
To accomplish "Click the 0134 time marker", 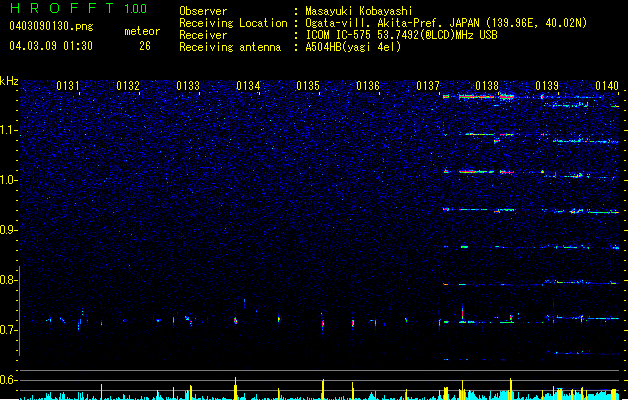I will pos(248,86).
